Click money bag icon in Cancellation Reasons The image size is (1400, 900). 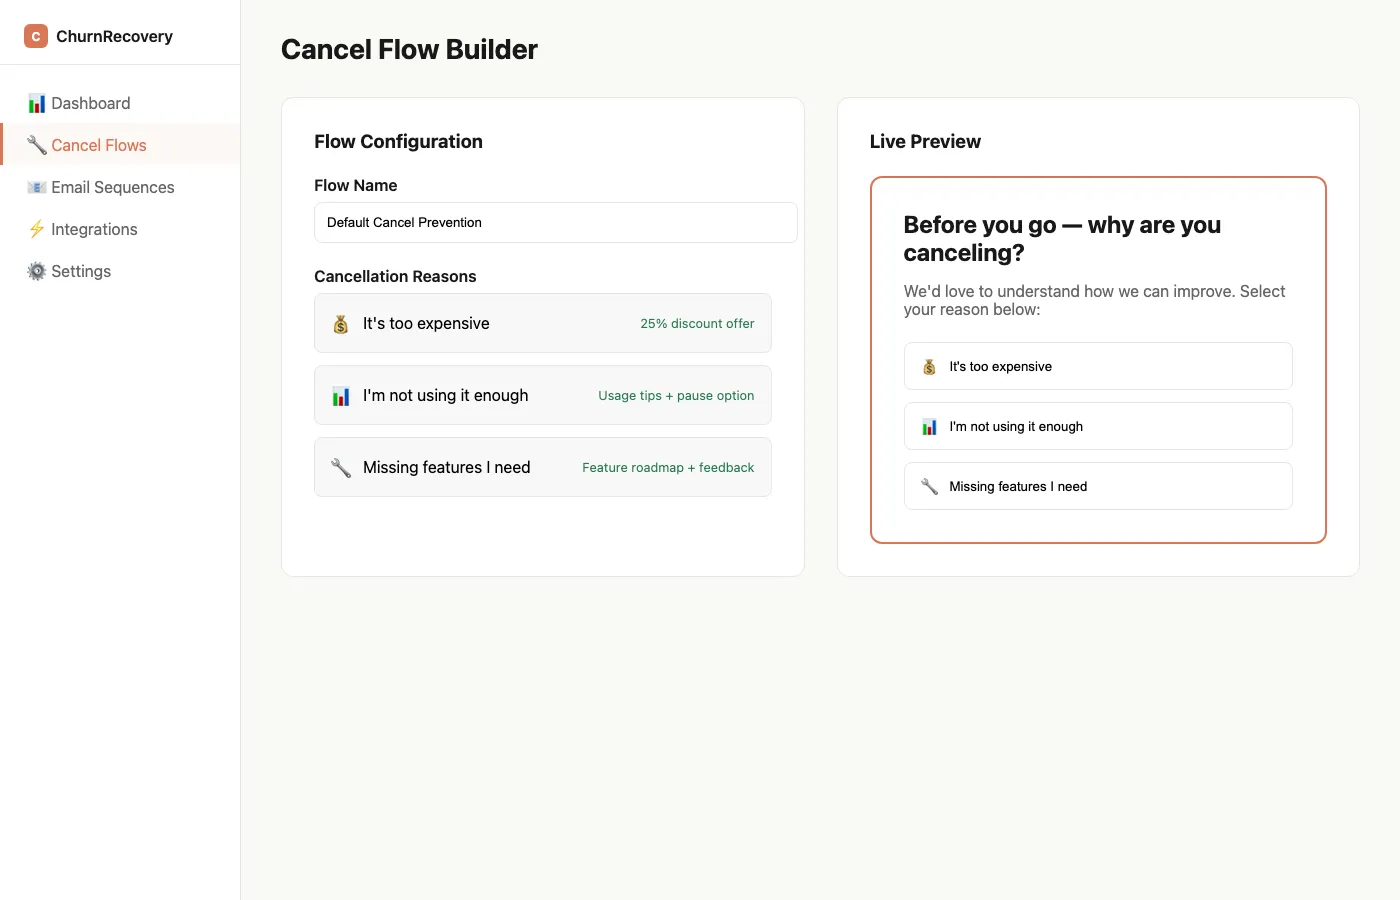click(341, 324)
